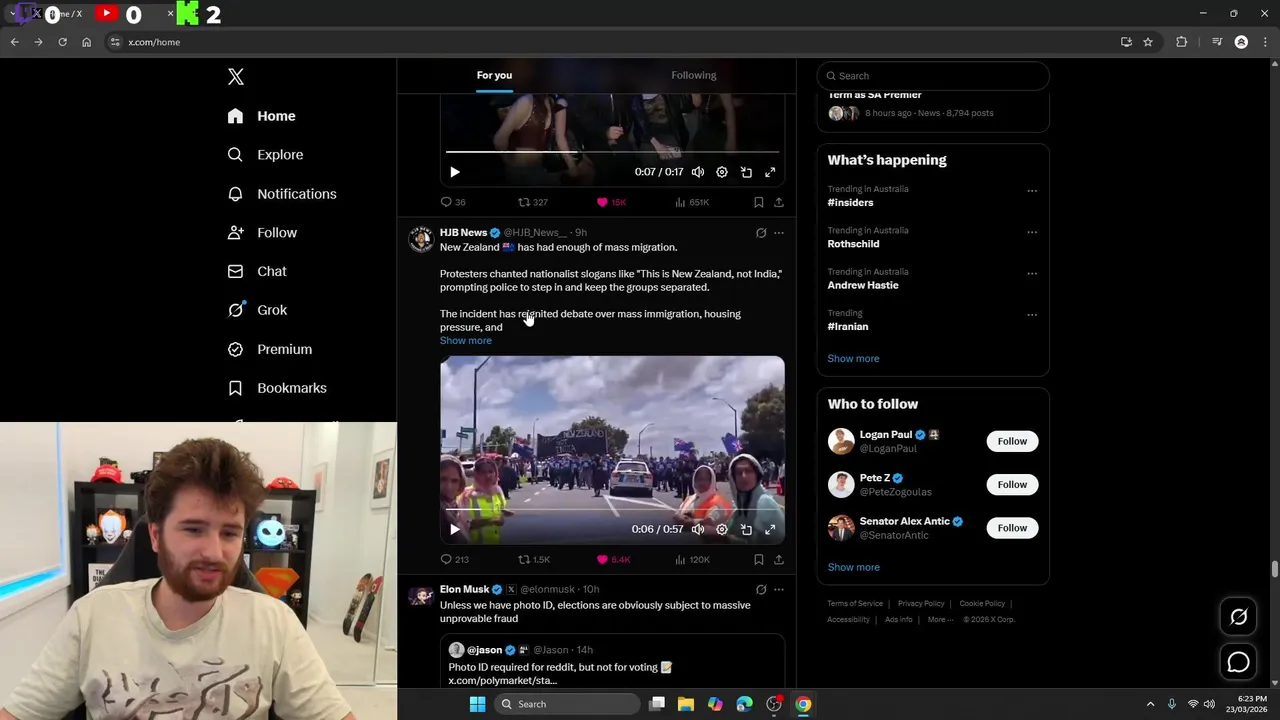Enter fullscreen on the top video
Image resolution: width=1280 pixels, height=720 pixels.
click(770, 172)
